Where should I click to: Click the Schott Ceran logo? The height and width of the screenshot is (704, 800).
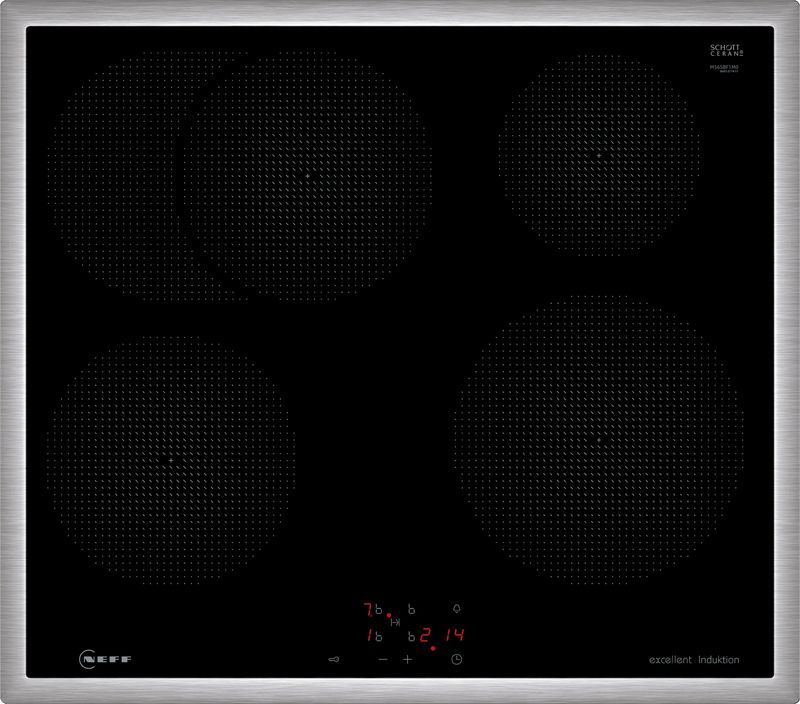(727, 51)
